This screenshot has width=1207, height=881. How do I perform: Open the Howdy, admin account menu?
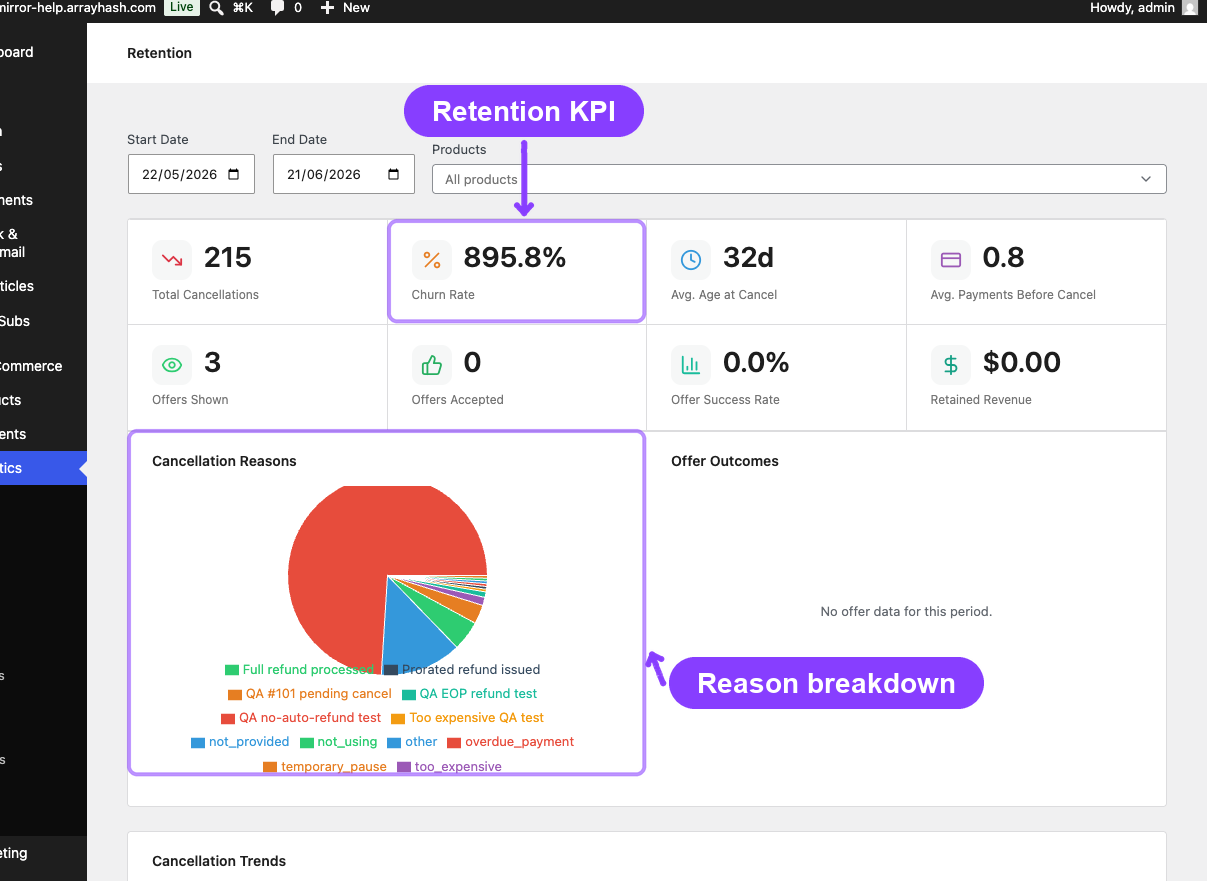(x=1143, y=8)
